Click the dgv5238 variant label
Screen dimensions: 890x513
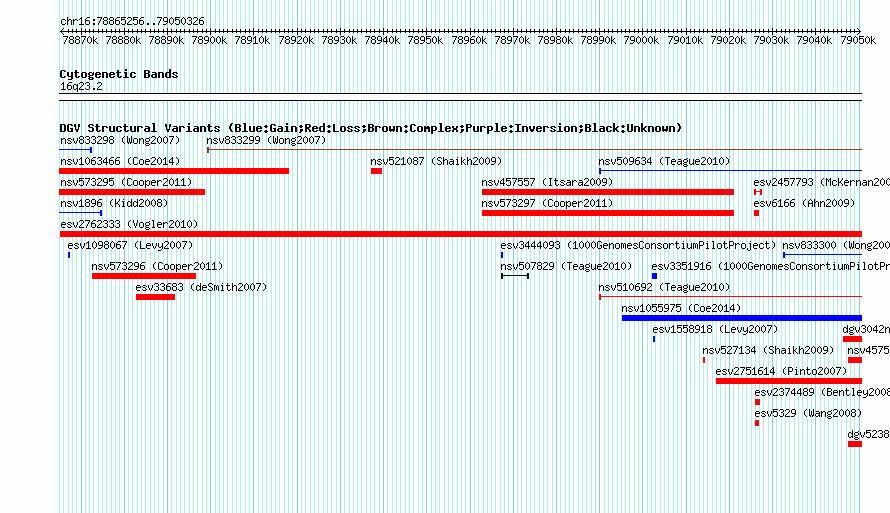tap(868, 434)
